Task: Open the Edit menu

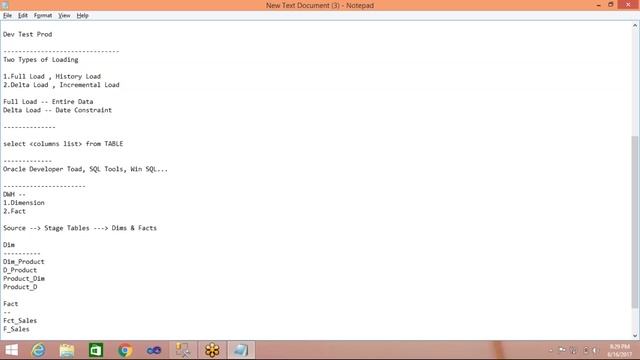Action: 22,16
